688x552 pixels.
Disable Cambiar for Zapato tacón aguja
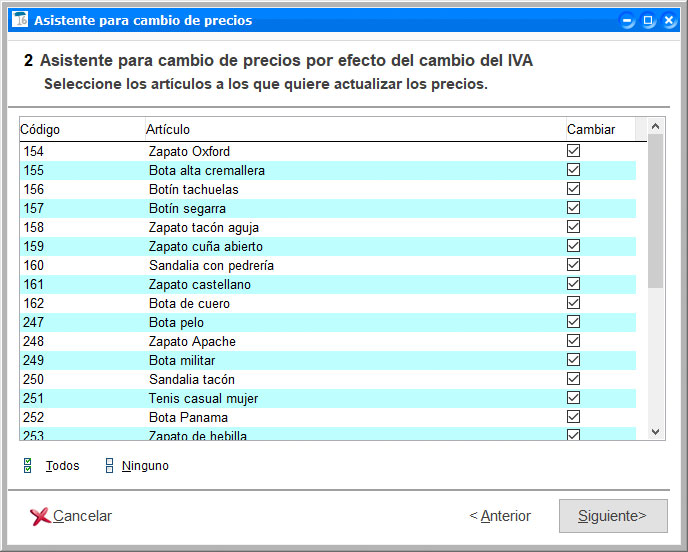click(573, 226)
